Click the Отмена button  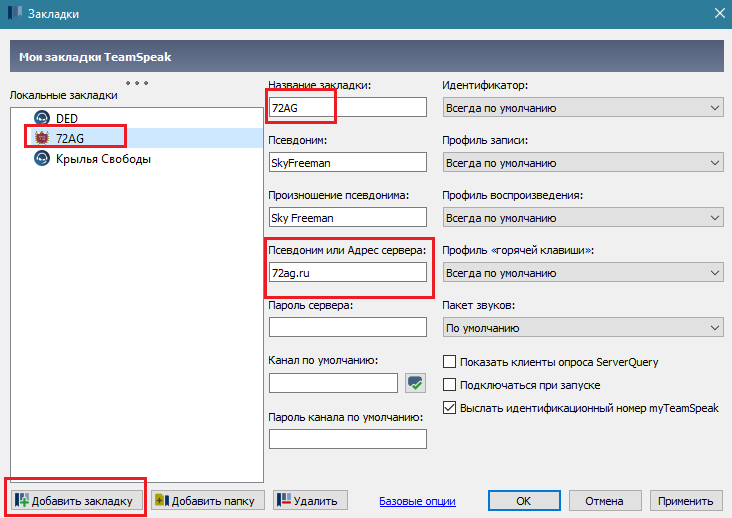[x=605, y=501]
